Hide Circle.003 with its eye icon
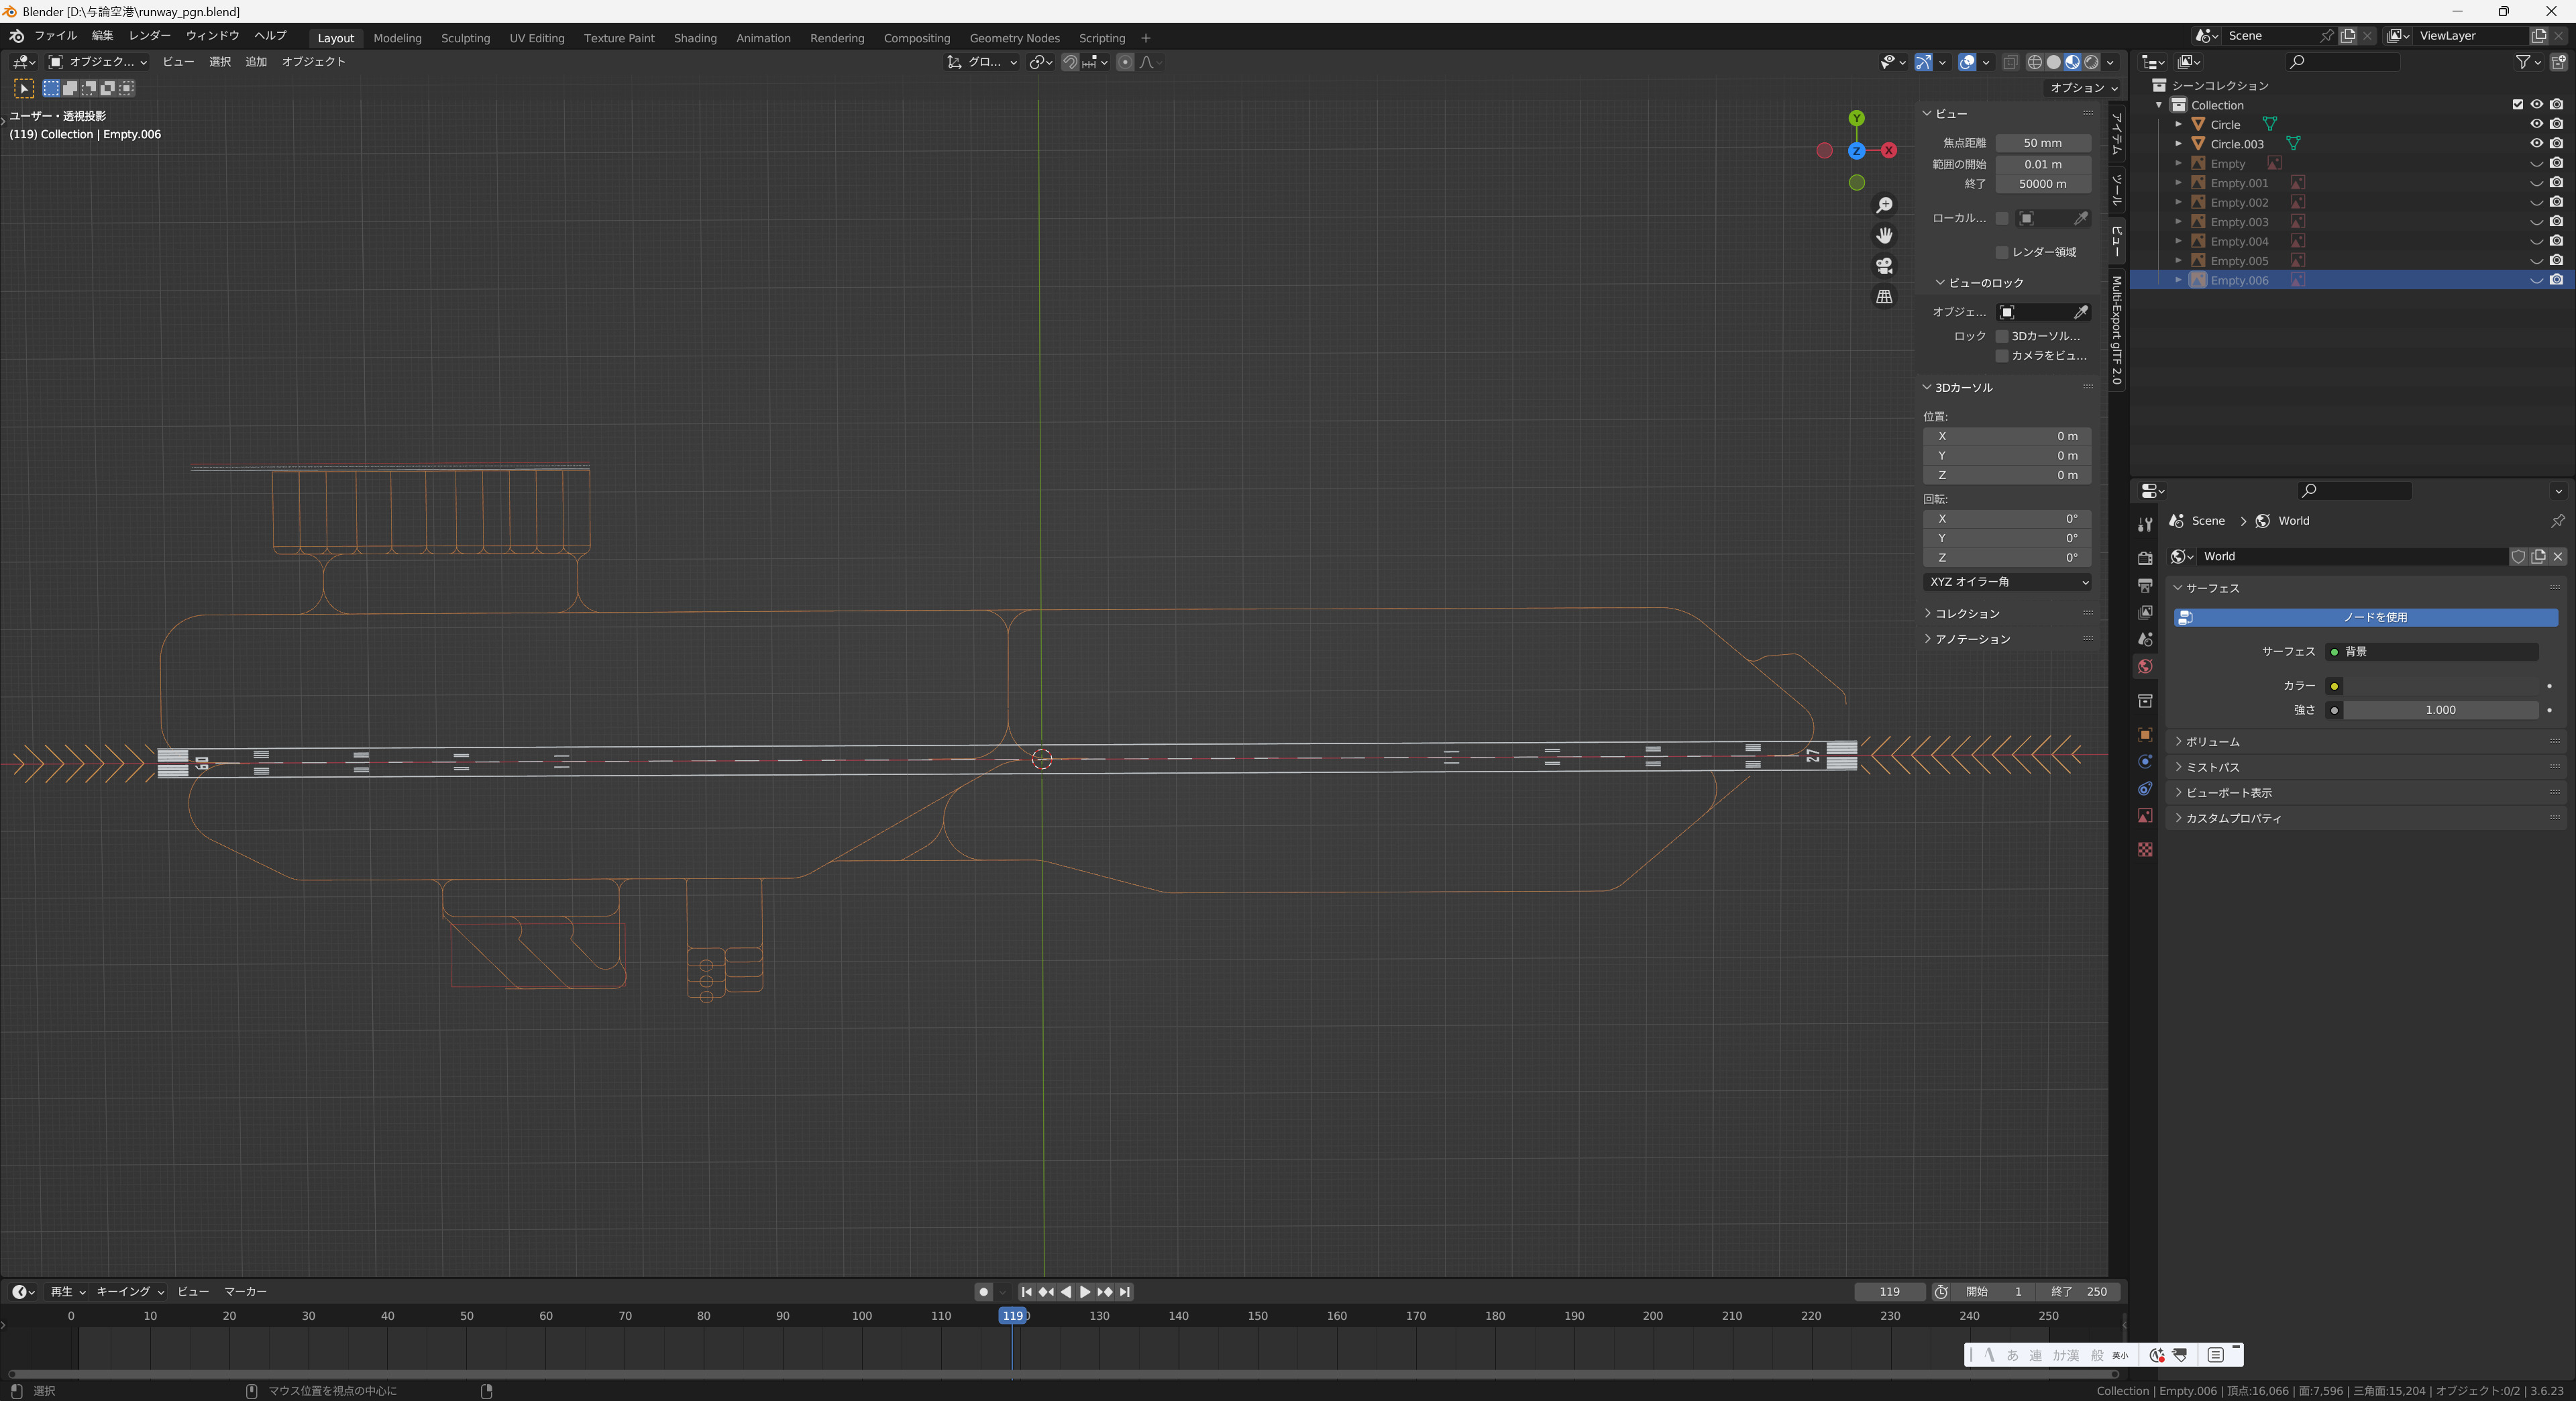Image resolution: width=2576 pixels, height=1401 pixels. point(2536,144)
